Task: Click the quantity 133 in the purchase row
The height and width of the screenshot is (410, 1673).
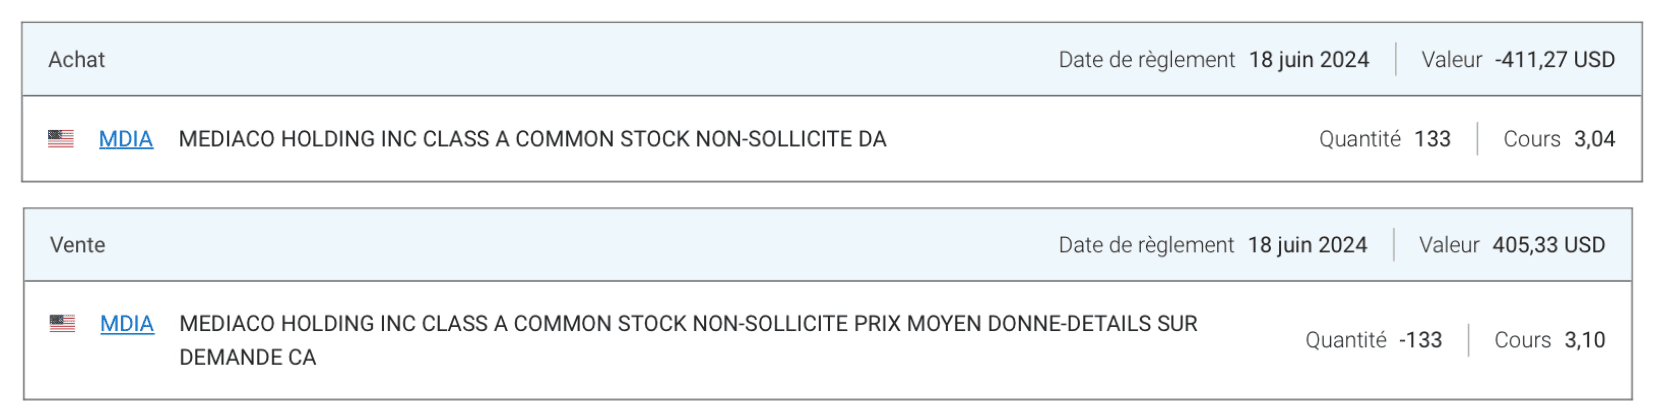Action: (1432, 139)
